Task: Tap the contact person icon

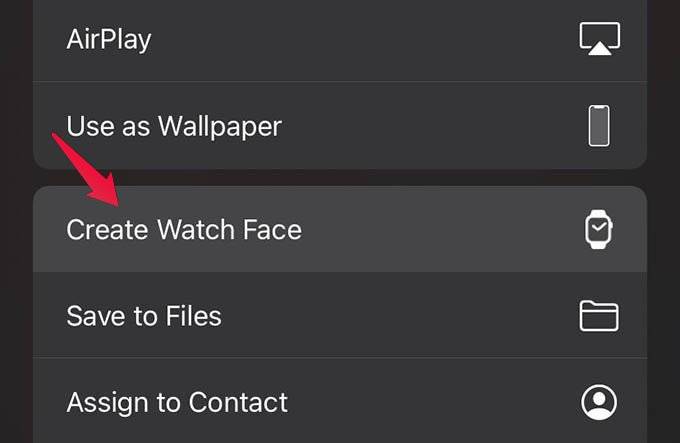Action: tap(599, 402)
